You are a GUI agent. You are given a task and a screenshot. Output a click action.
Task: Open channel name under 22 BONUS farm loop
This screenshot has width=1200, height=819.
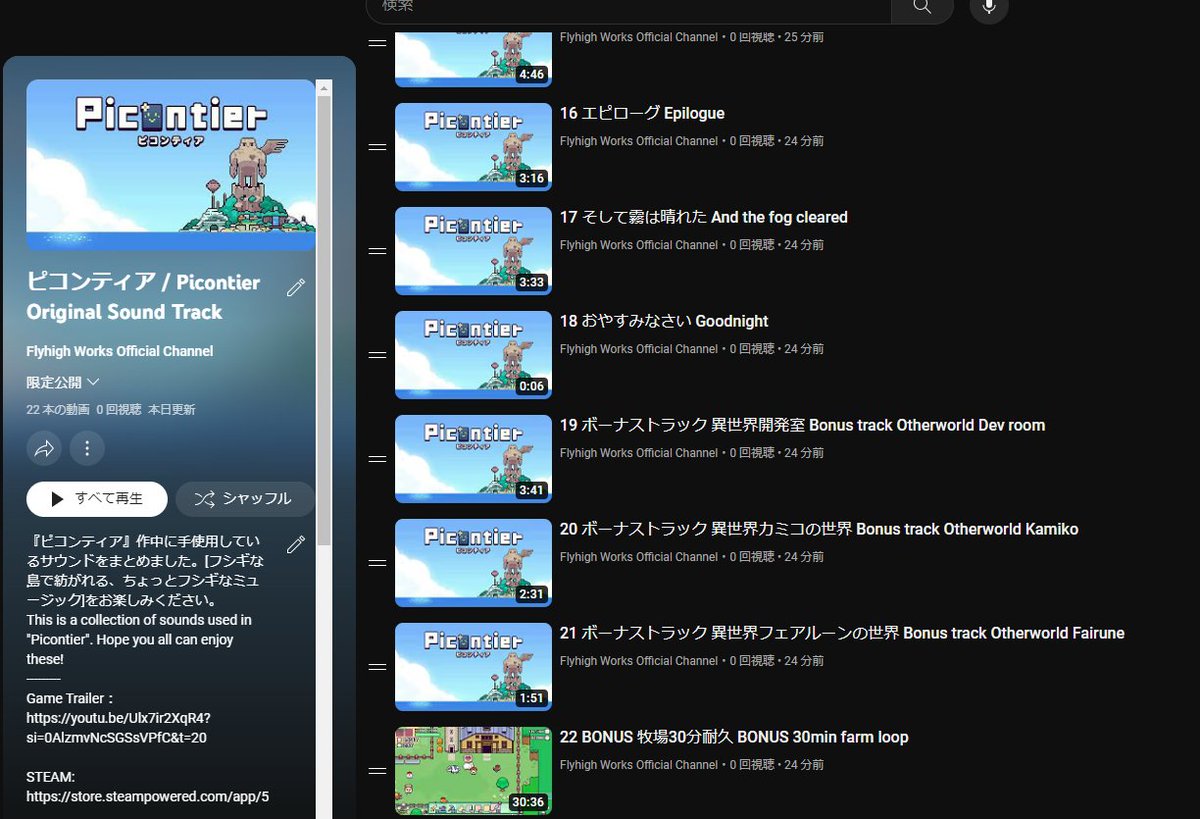[639, 765]
